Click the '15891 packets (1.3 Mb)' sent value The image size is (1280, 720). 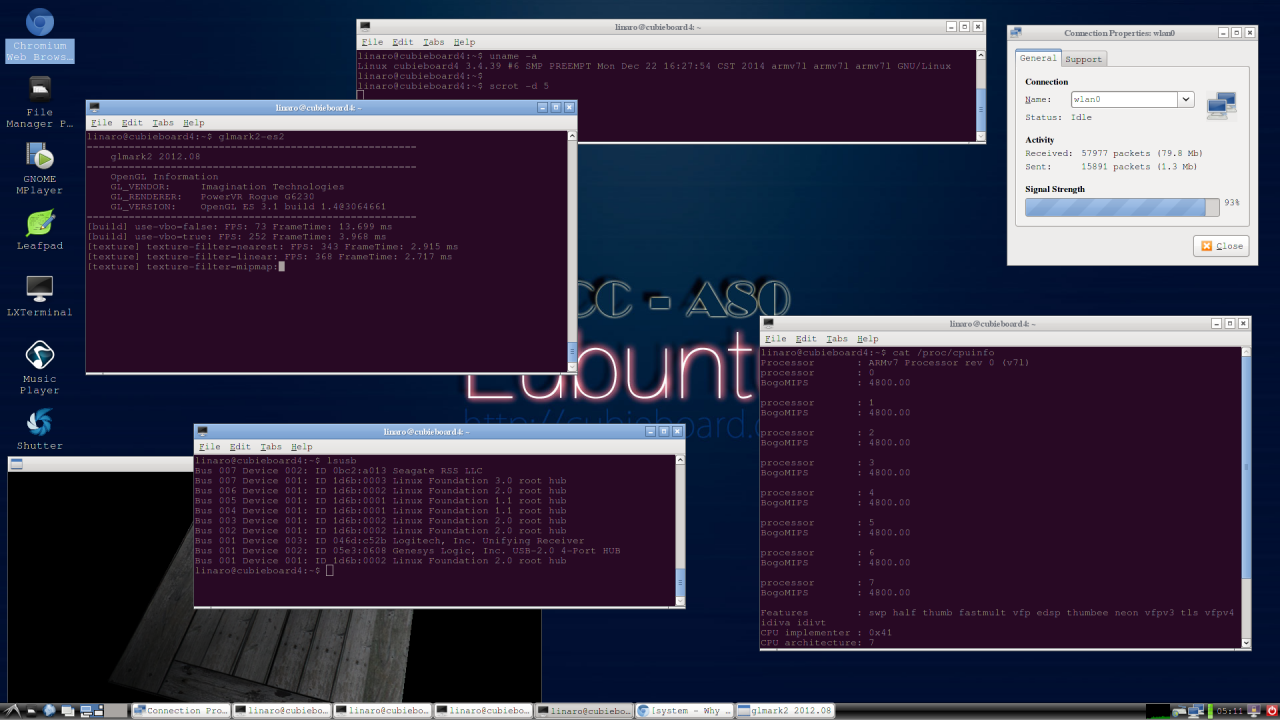click(1139, 167)
